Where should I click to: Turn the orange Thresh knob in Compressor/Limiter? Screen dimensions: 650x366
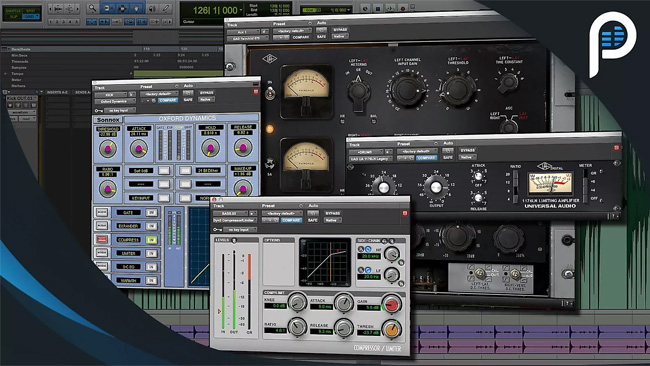pyautogui.click(x=391, y=329)
